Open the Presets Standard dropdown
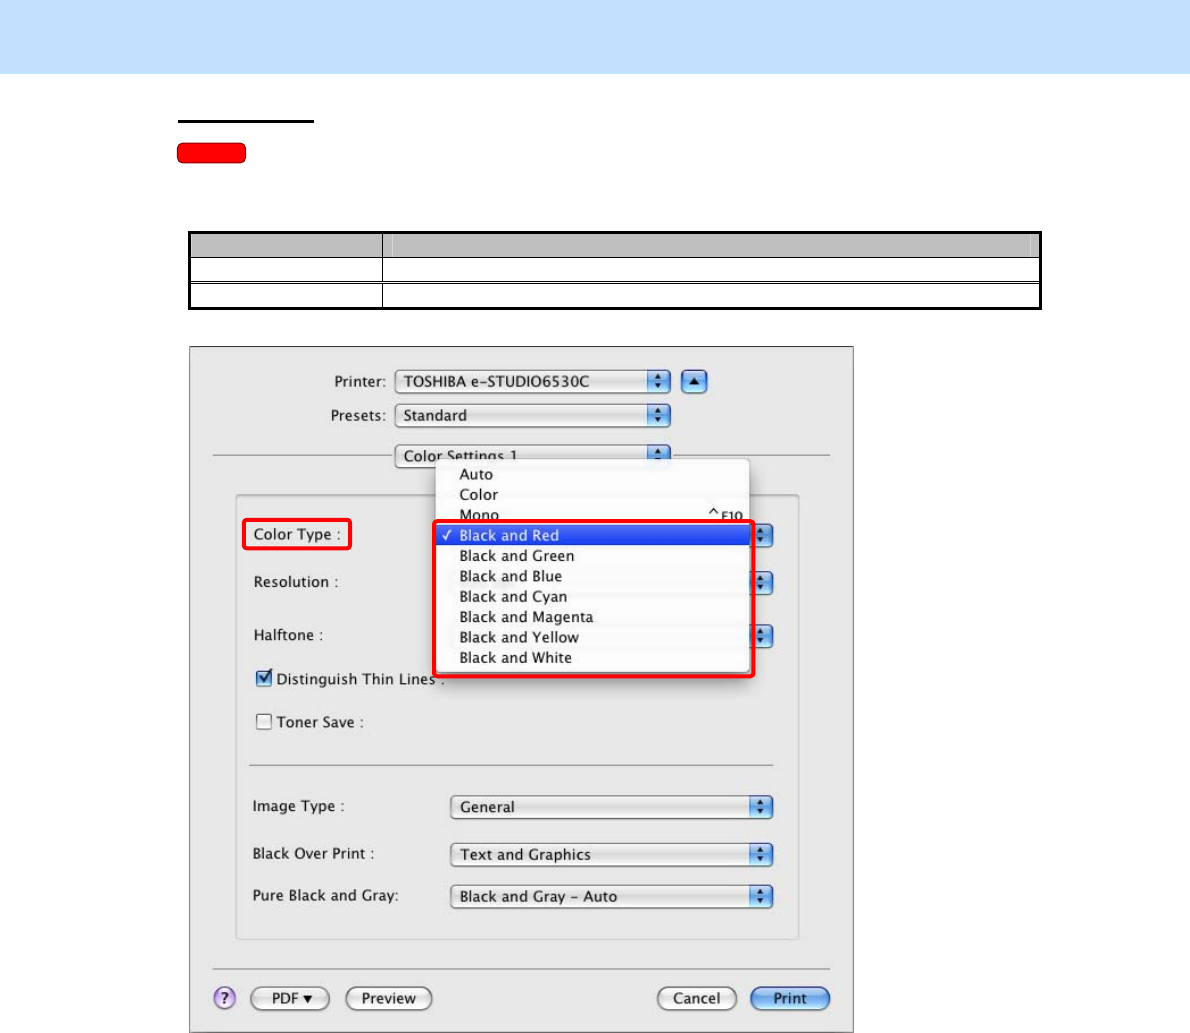 [533, 415]
